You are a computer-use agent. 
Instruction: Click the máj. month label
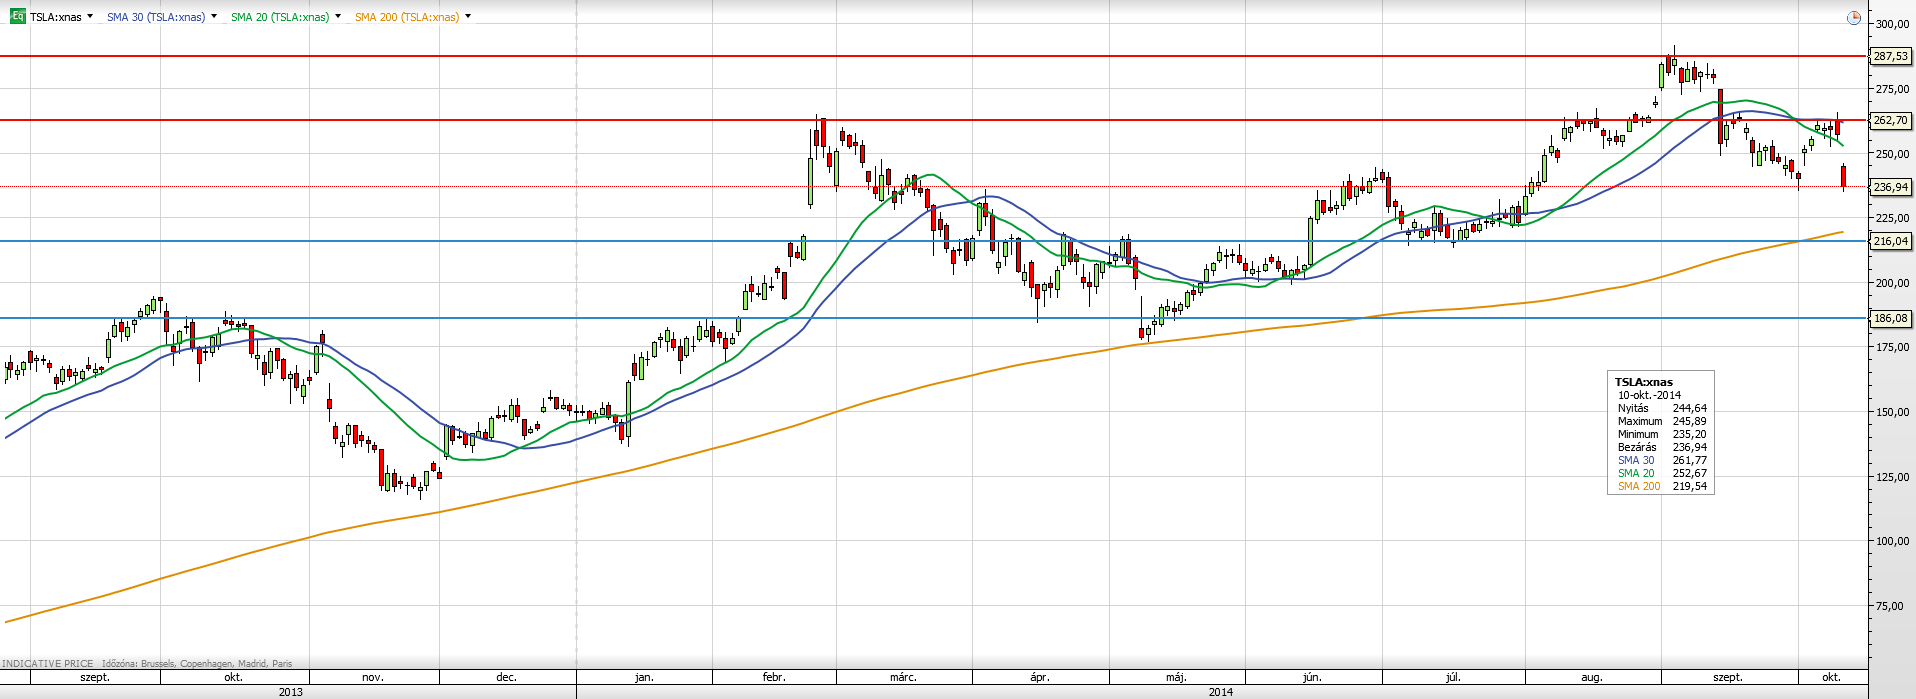click(x=1176, y=677)
